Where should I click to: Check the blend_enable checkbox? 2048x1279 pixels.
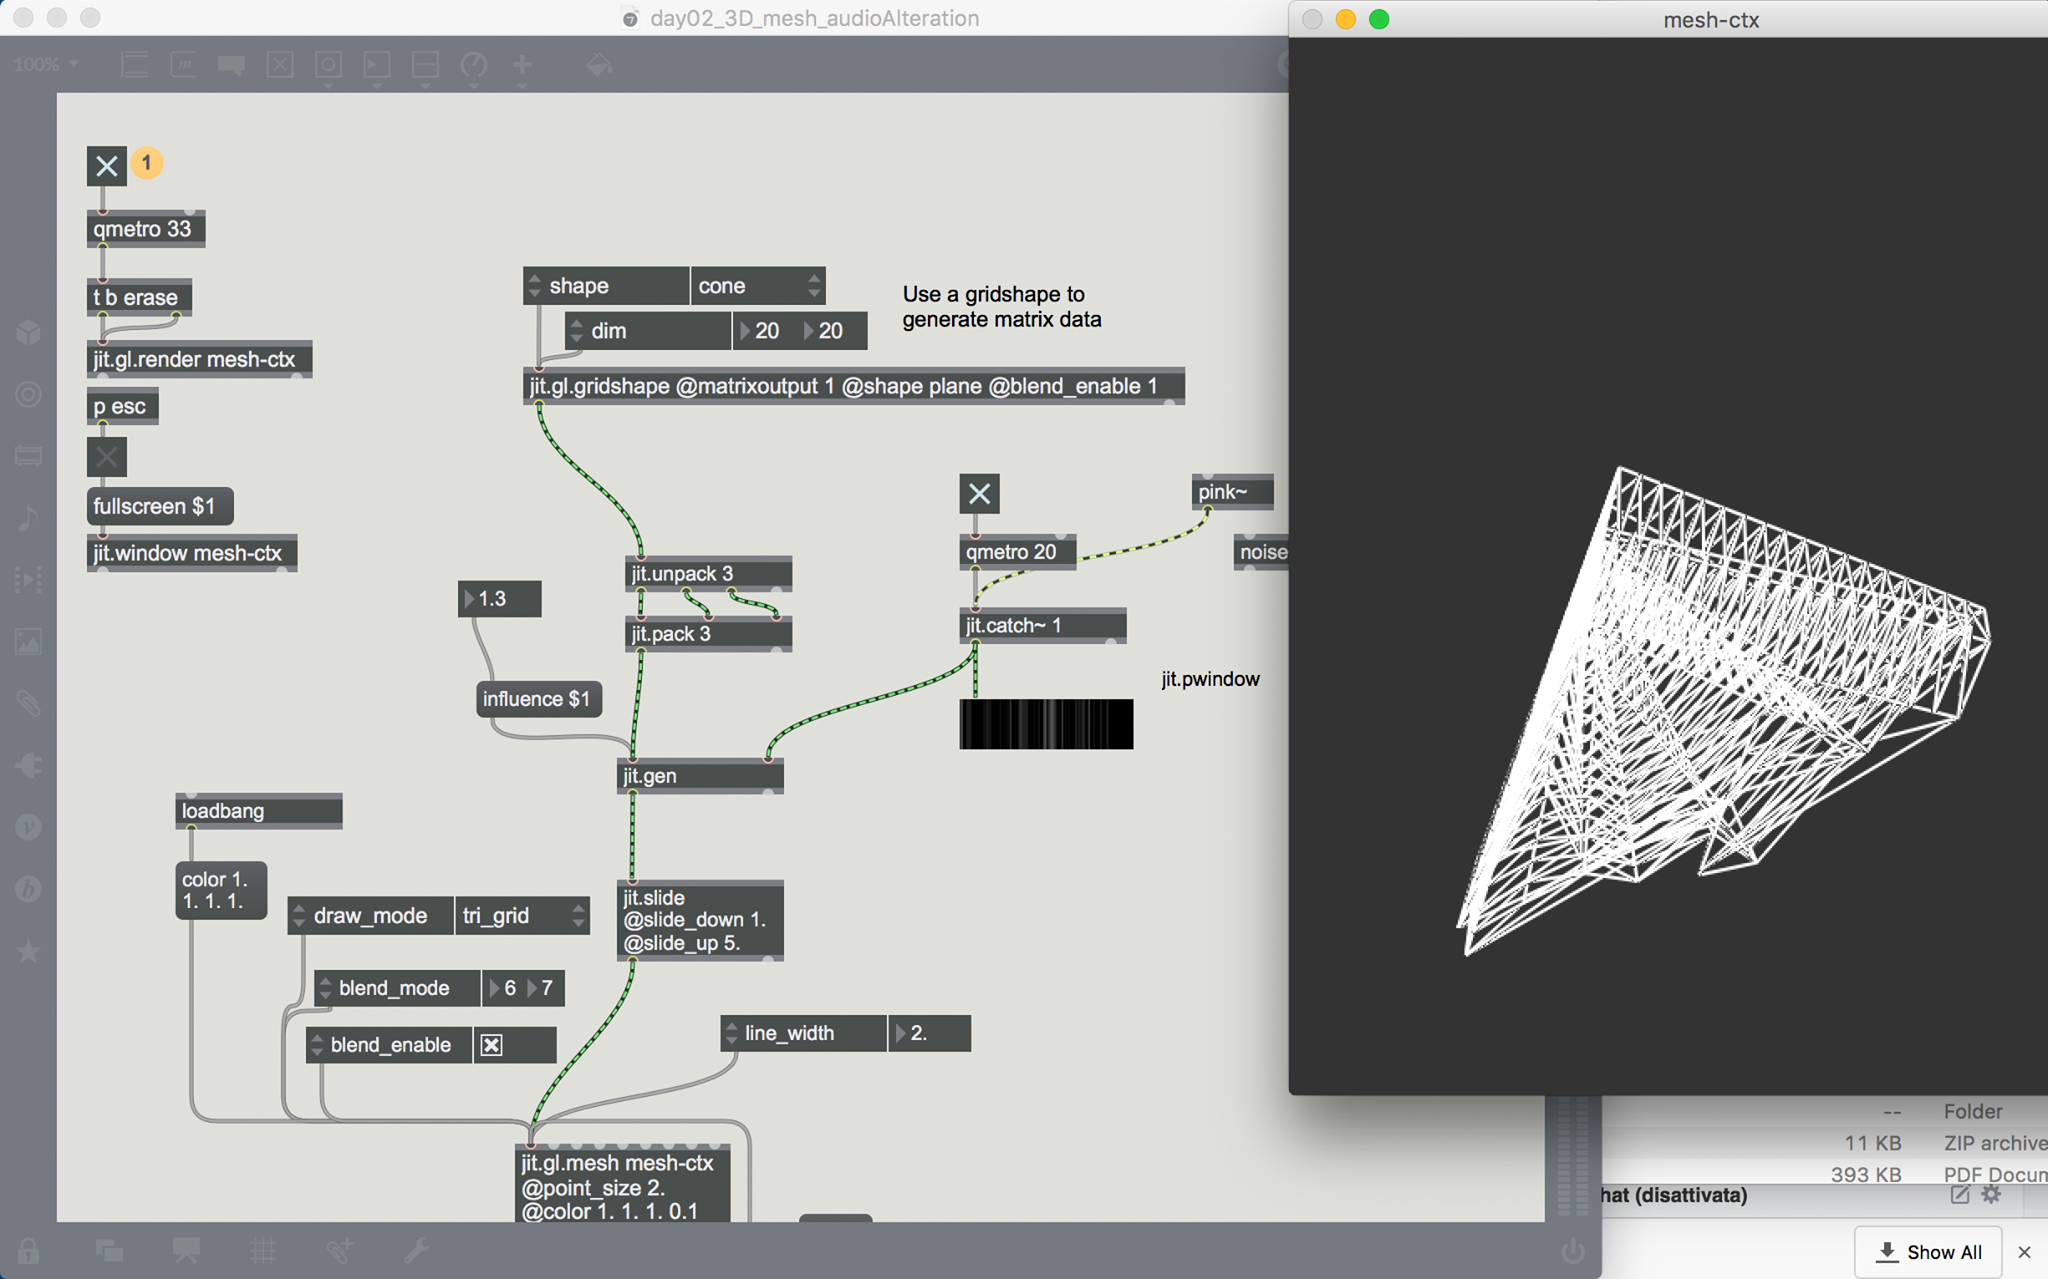click(491, 1045)
